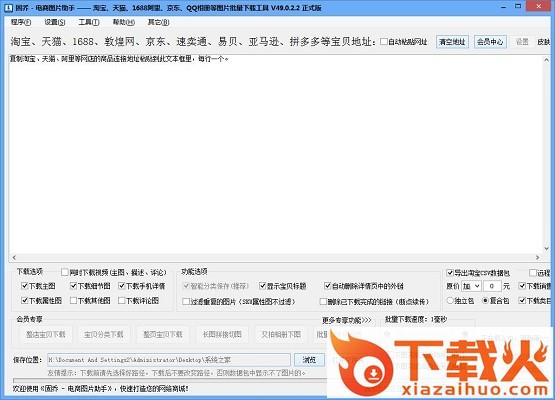Click the 下载选项 group label
This screenshot has height=400, width=555.
click(x=30, y=272)
